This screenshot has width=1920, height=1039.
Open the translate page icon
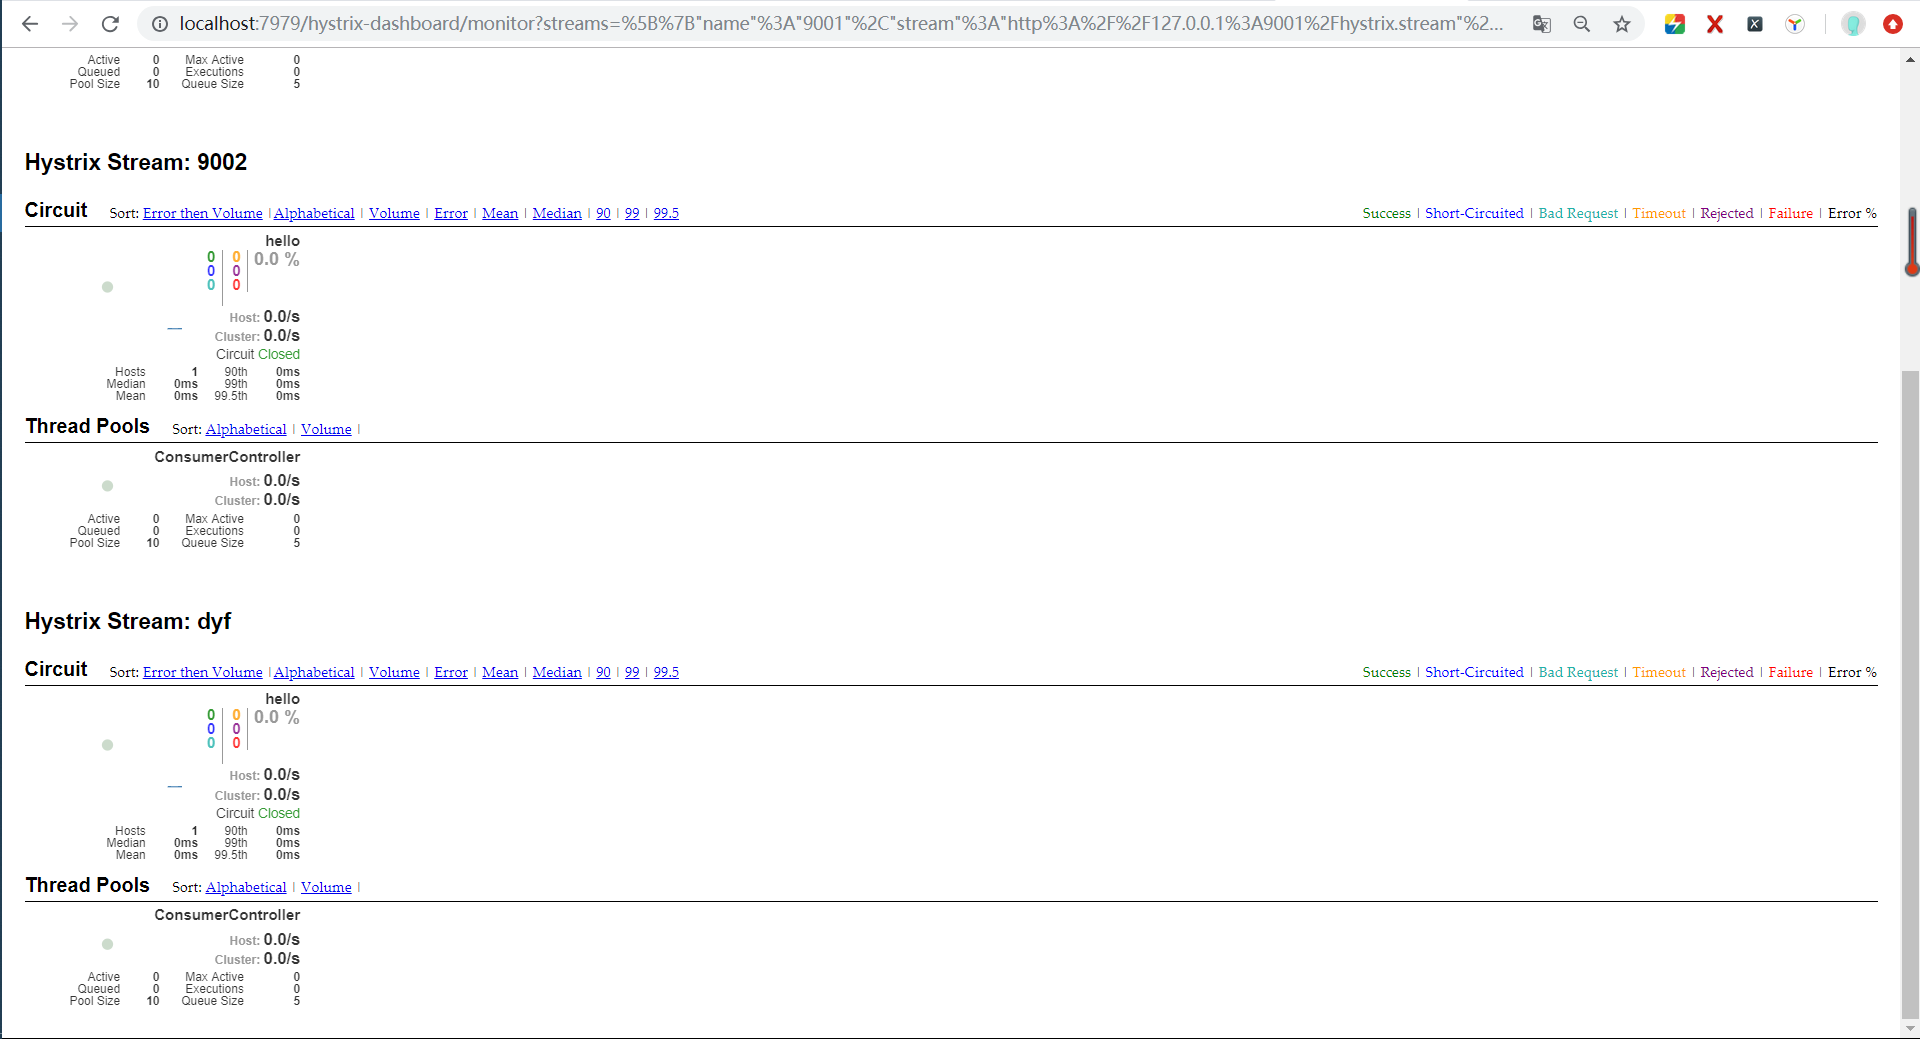1542,24
